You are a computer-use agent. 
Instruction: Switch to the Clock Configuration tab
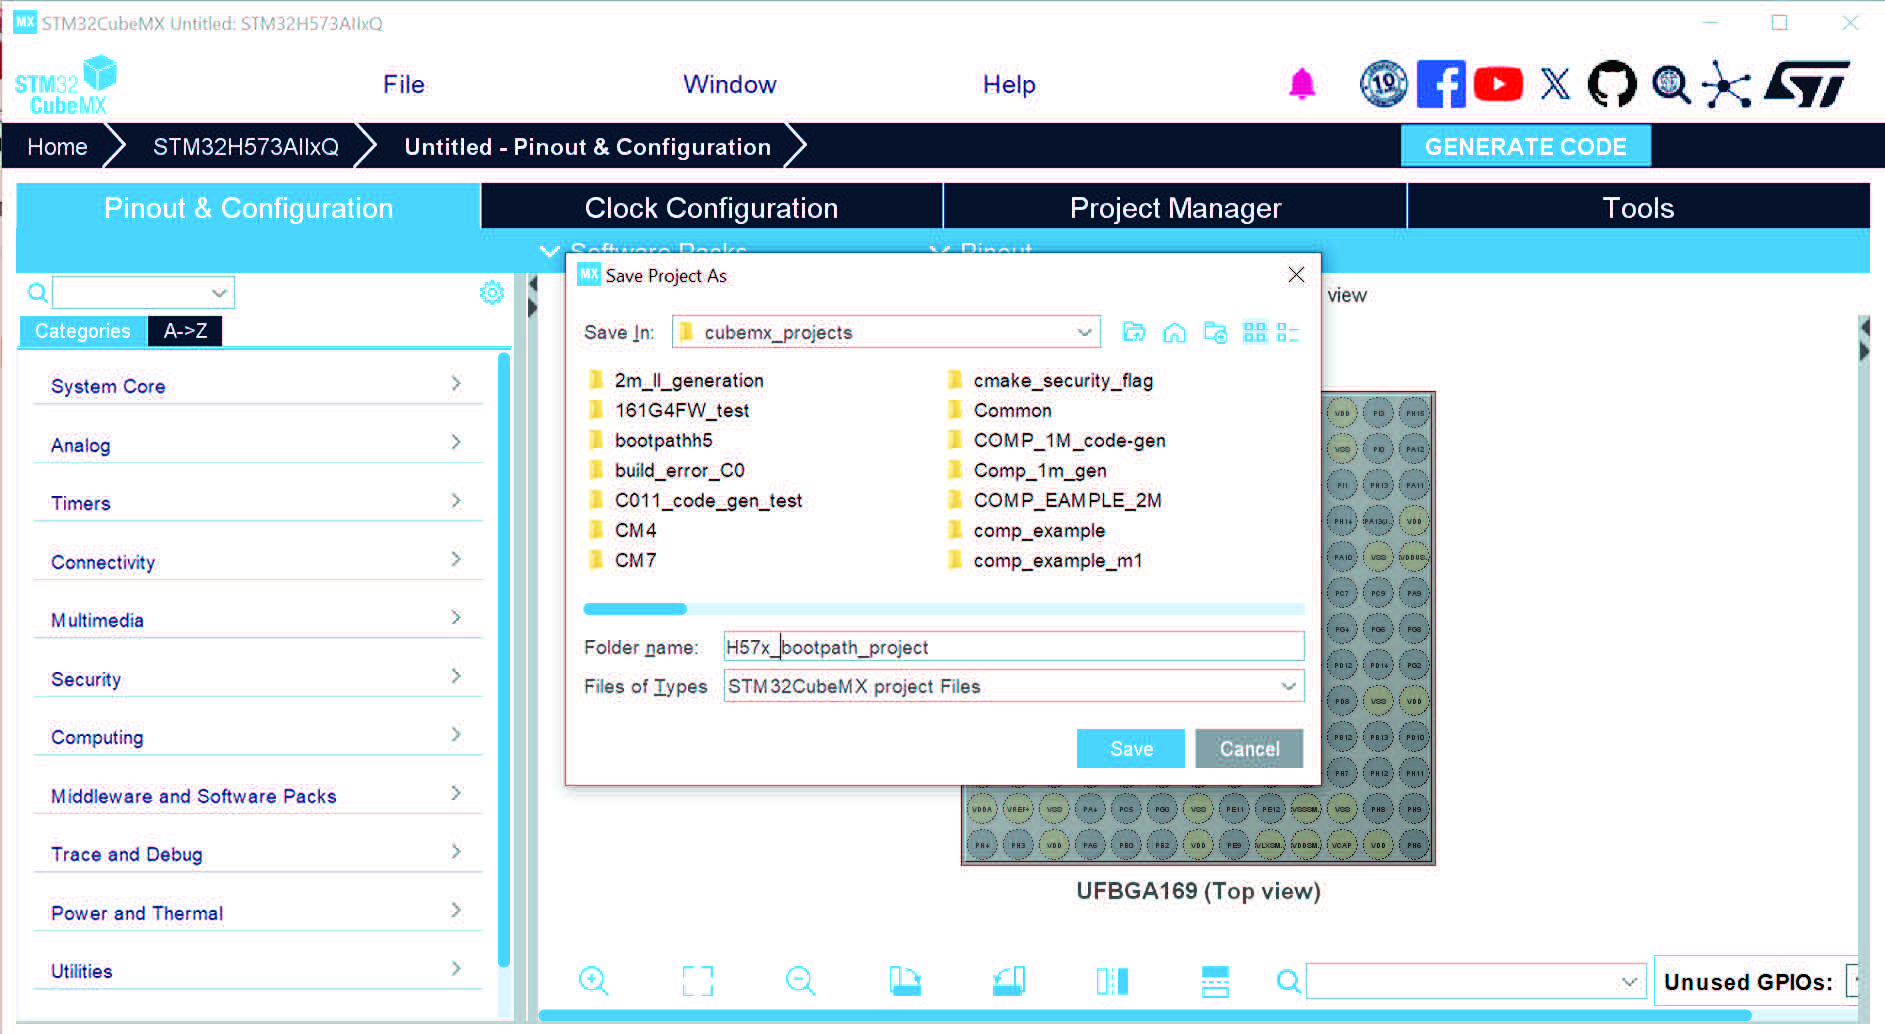tap(711, 208)
